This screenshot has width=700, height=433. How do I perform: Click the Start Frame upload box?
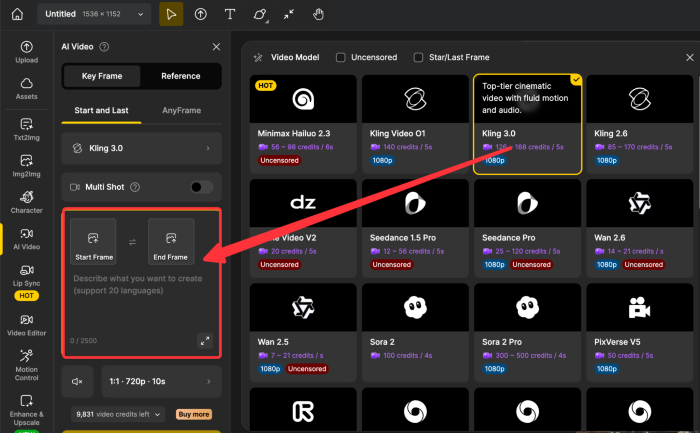93,241
